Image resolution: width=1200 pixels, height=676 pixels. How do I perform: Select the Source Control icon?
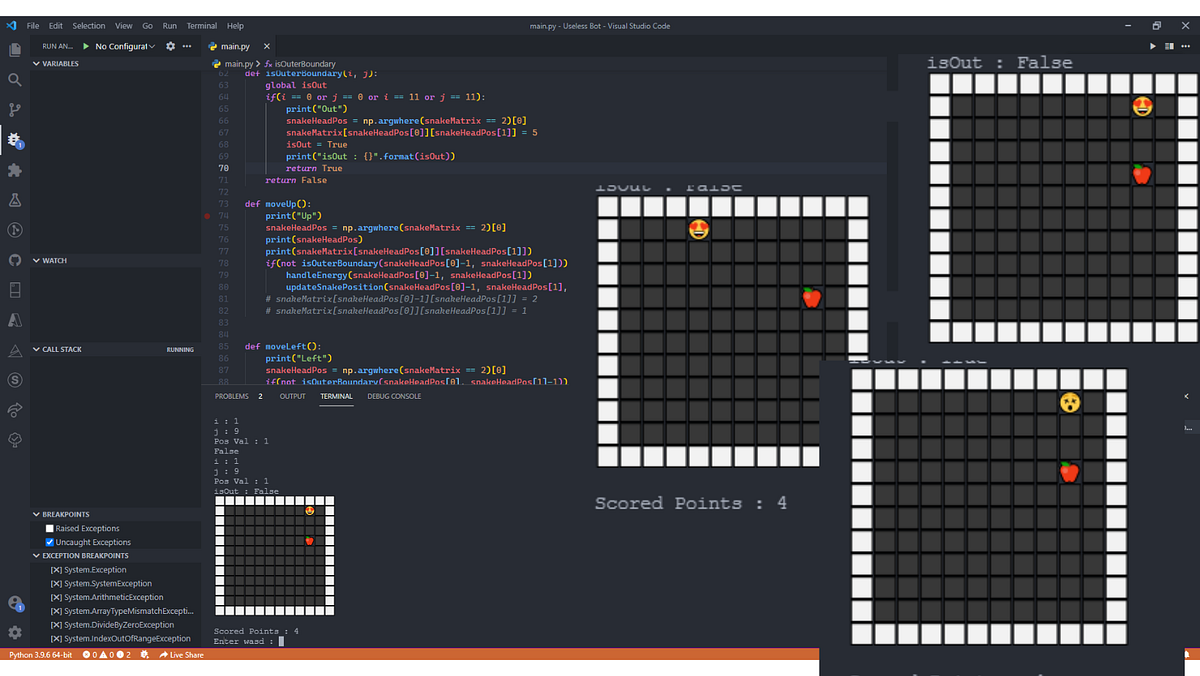click(14, 110)
